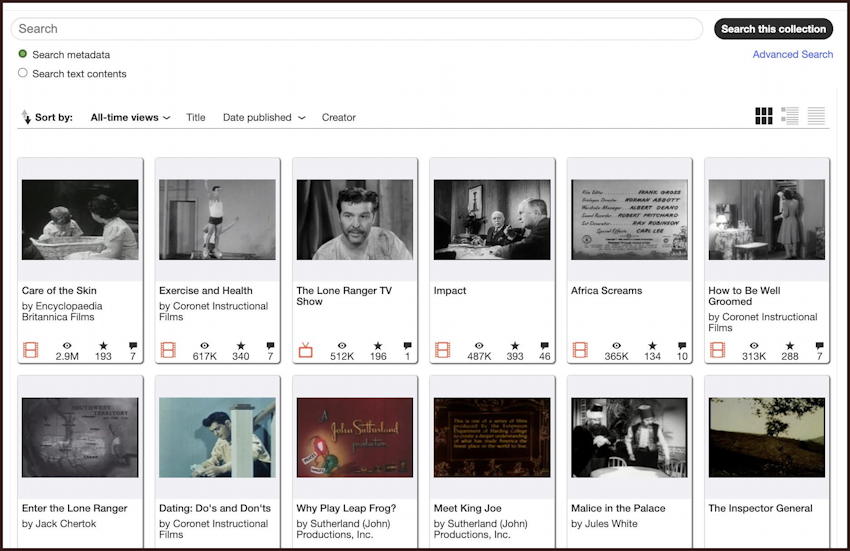The image size is (850, 551).
Task: Sort results by Title
Action: tap(196, 117)
